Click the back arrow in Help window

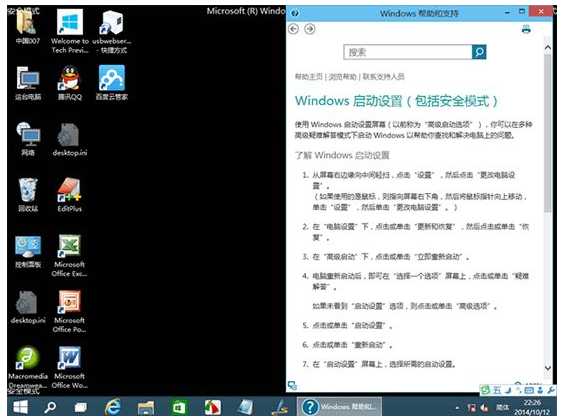(x=294, y=29)
